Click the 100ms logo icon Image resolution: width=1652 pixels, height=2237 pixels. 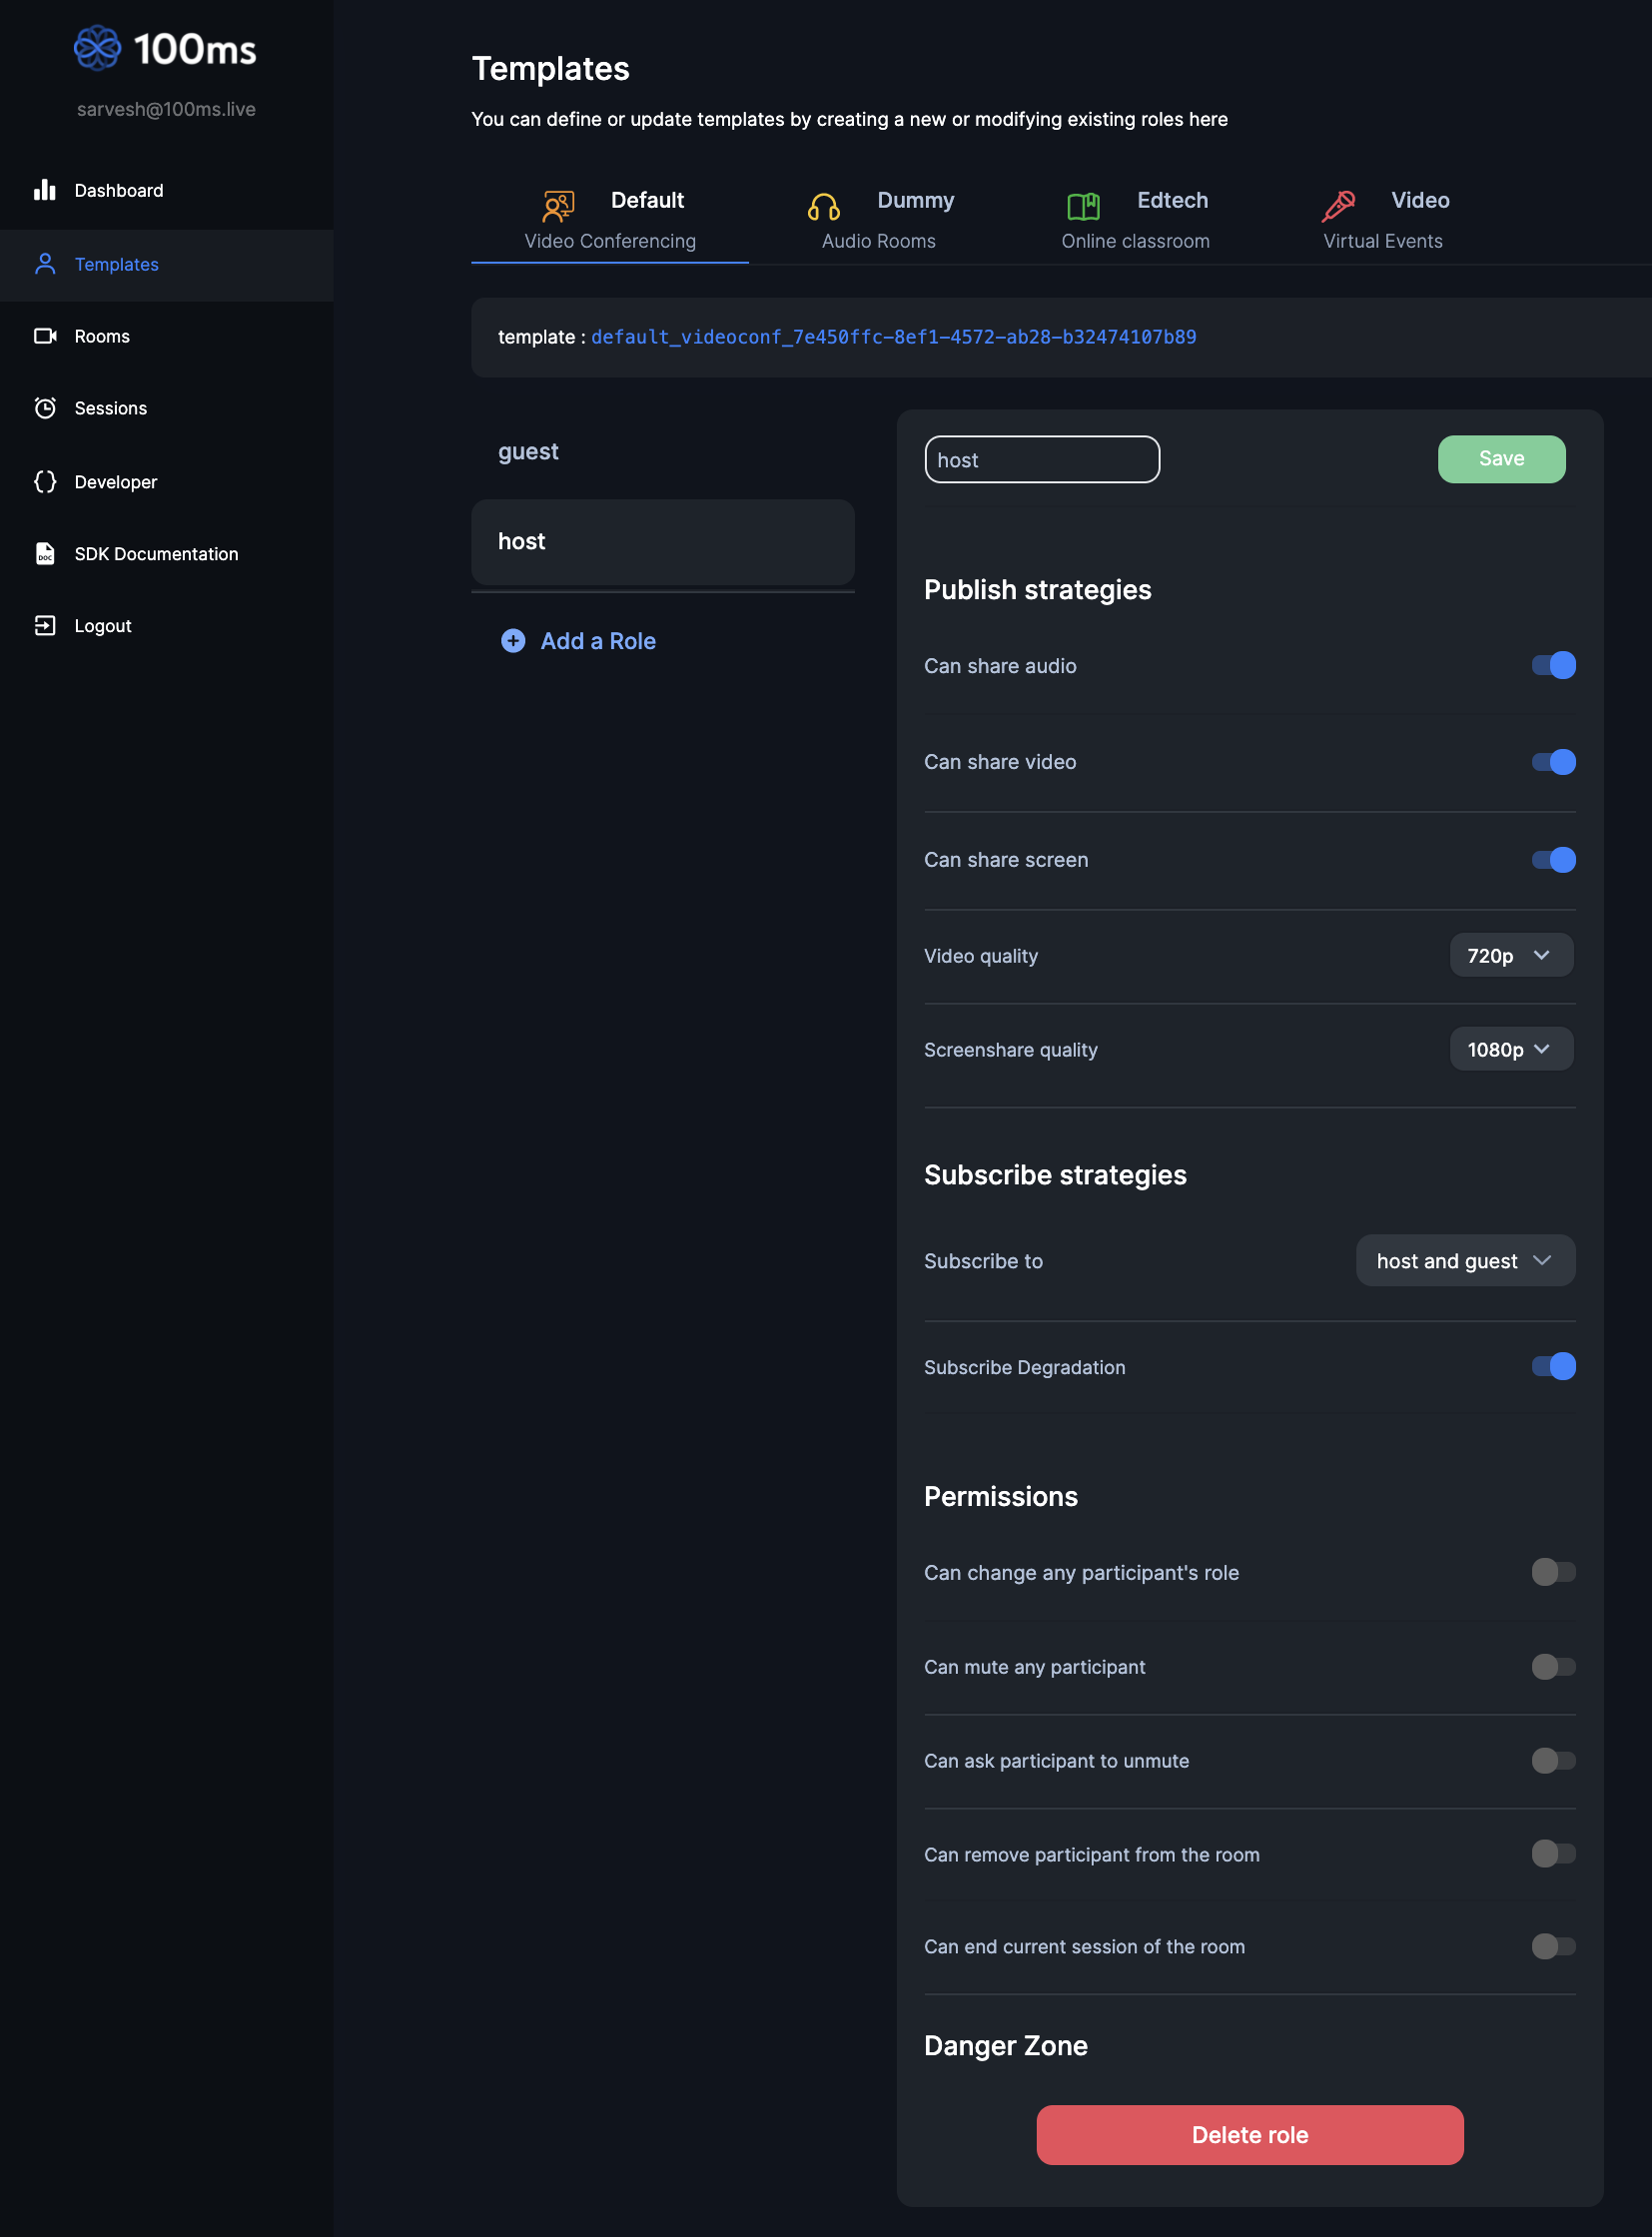[97, 49]
